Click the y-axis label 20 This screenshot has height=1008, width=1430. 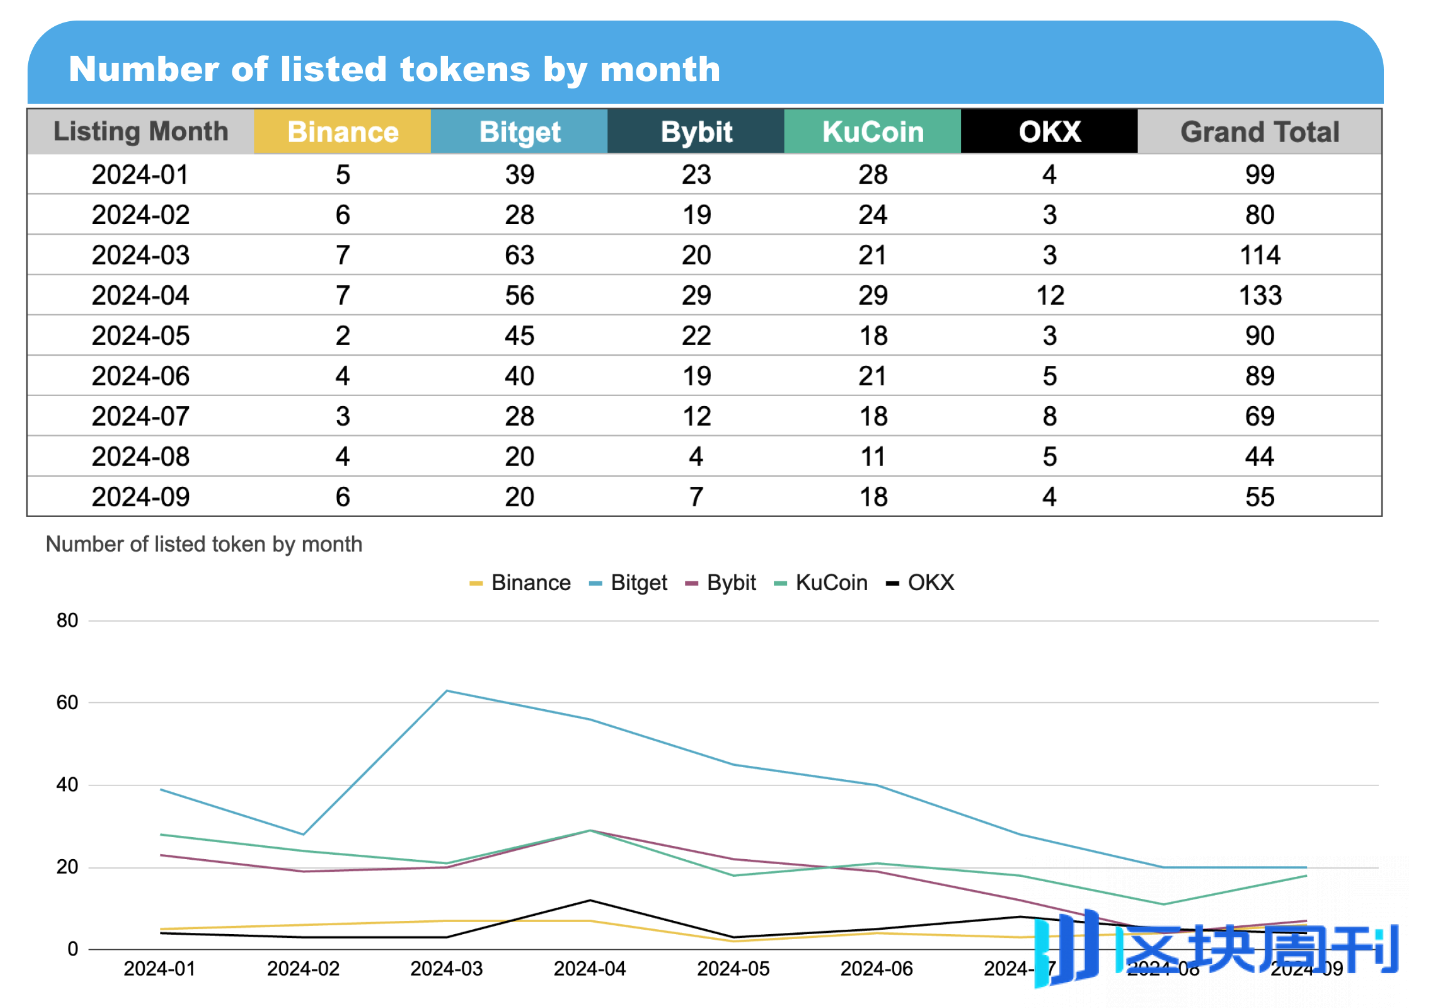[x=67, y=867]
